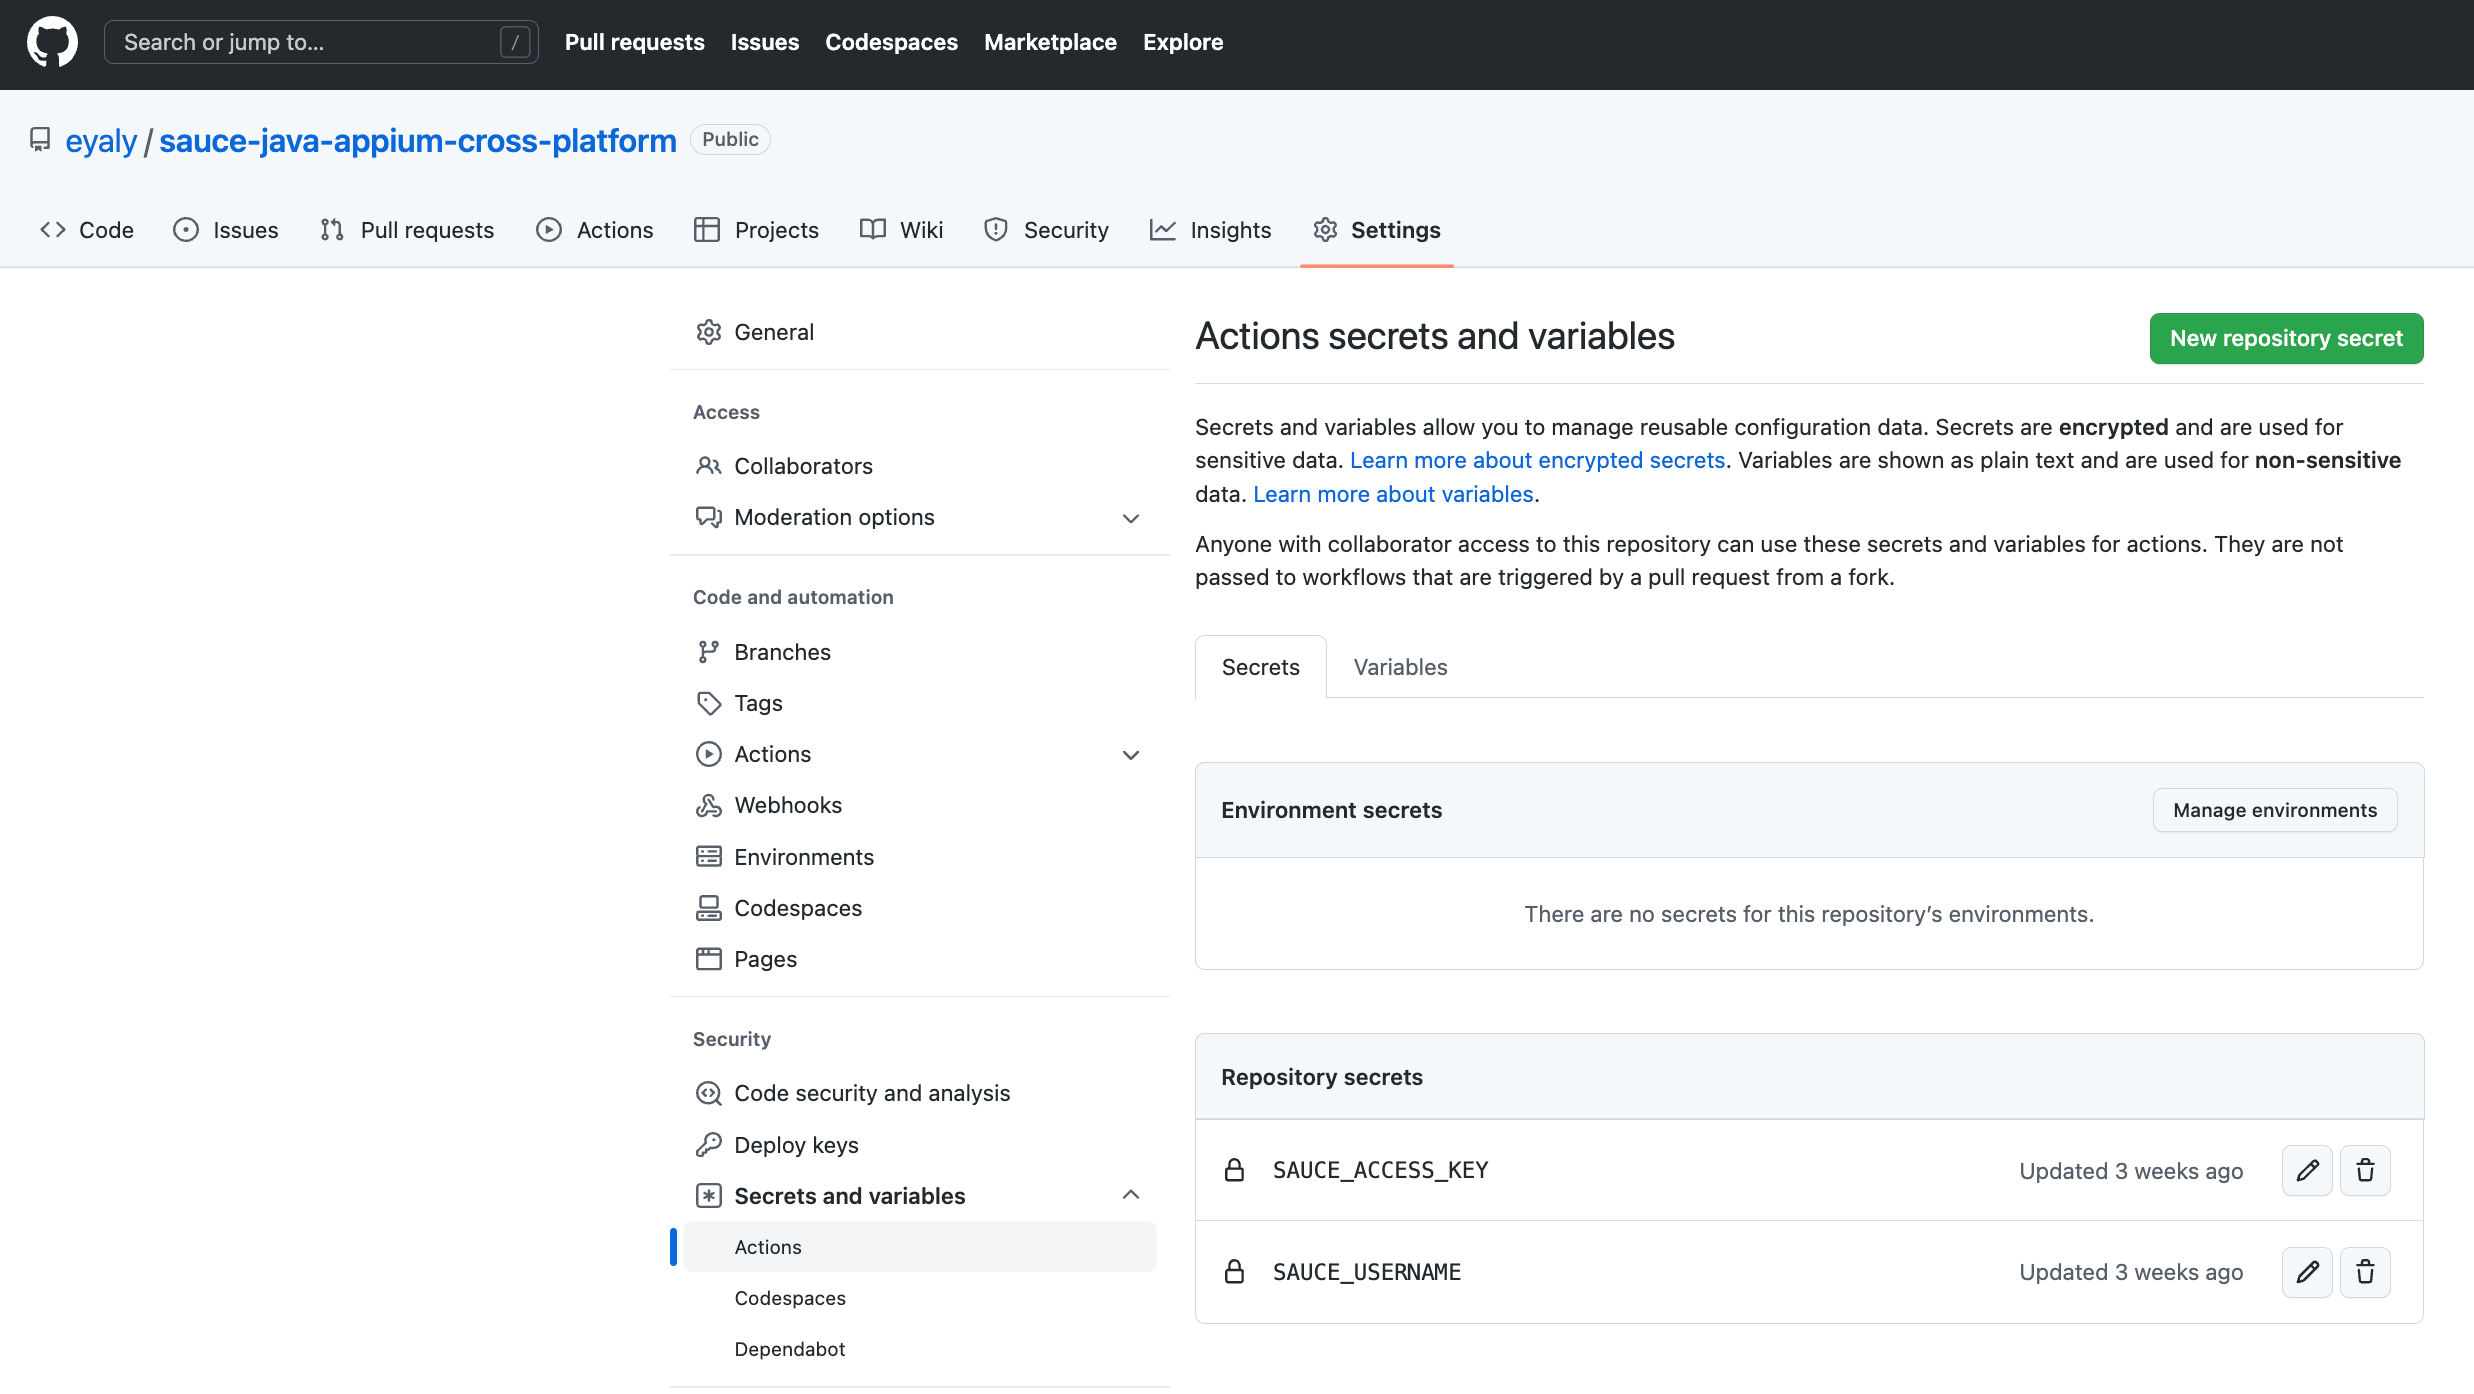This screenshot has width=2474, height=1394.
Task: Click the lock icon next to SAUCE_USERNAME
Action: click(x=1235, y=1272)
